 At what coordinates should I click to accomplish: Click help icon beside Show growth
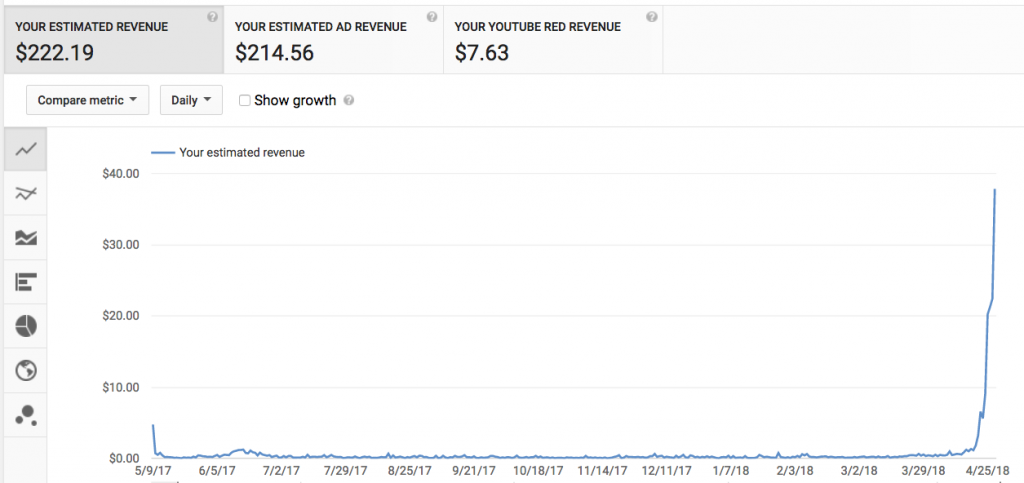point(349,101)
